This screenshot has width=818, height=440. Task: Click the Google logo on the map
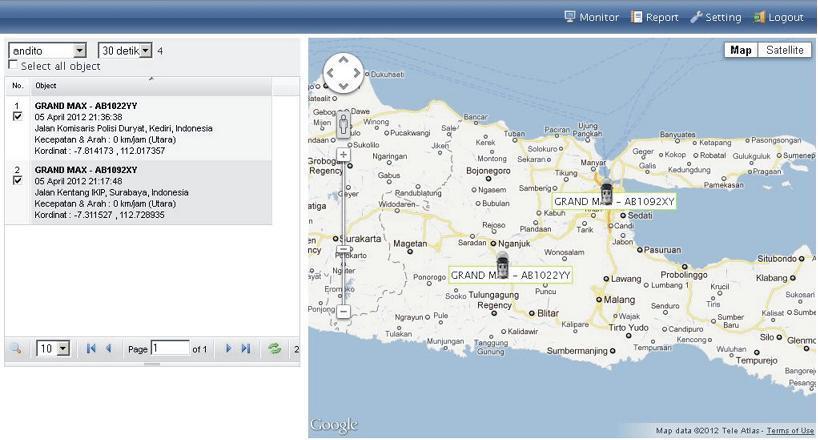(334, 425)
